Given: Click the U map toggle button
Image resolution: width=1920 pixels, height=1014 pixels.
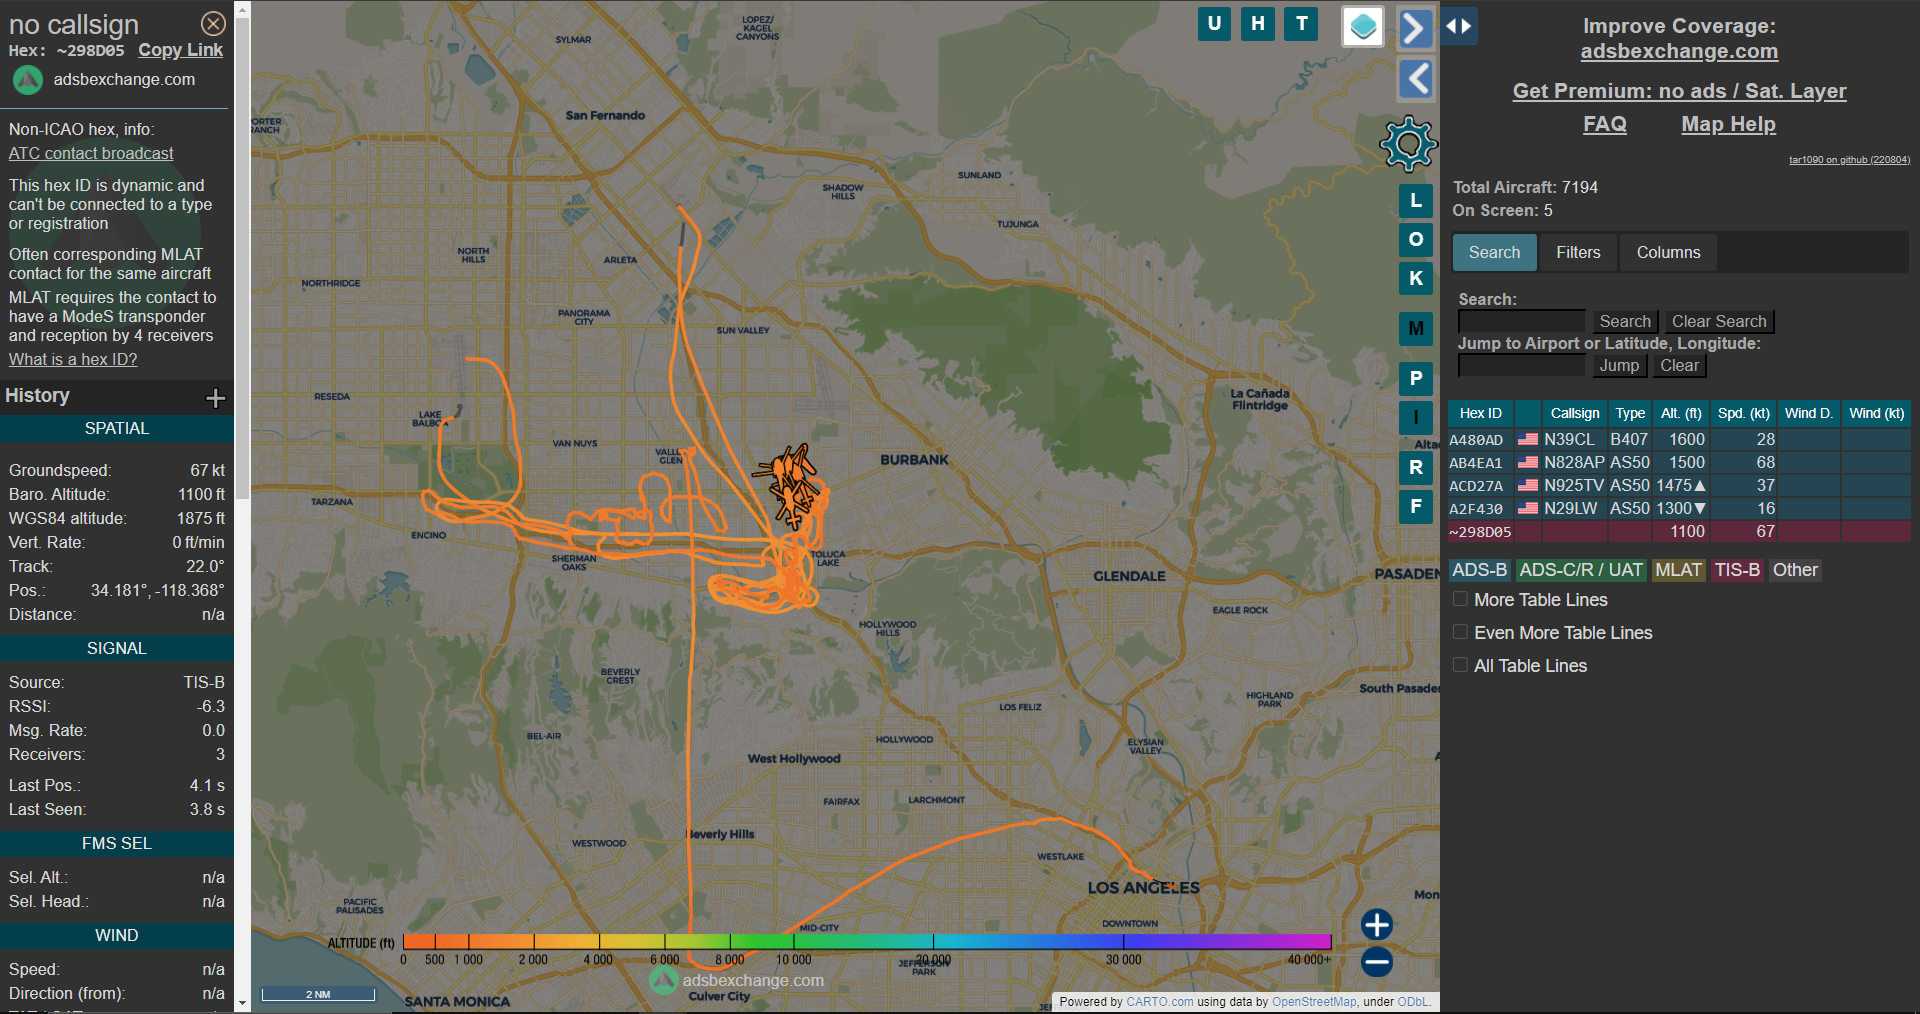Looking at the screenshot, I should tap(1214, 24).
